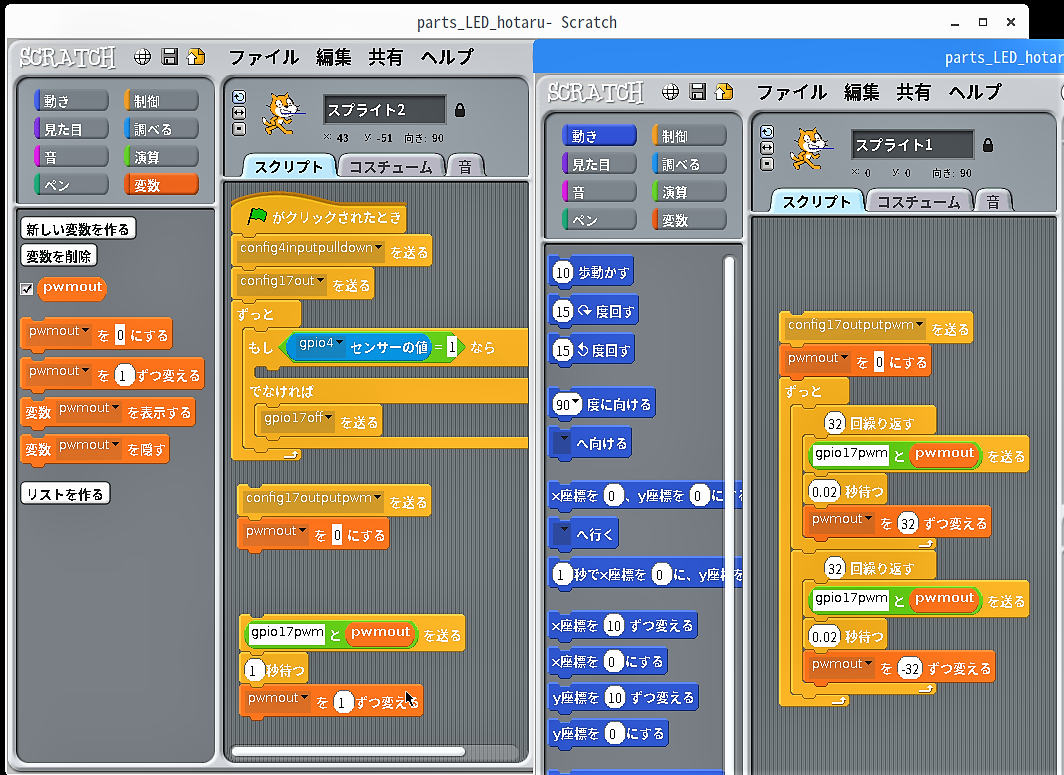Select 制御 category in left window
The image size is (1064, 775).
tap(162, 100)
